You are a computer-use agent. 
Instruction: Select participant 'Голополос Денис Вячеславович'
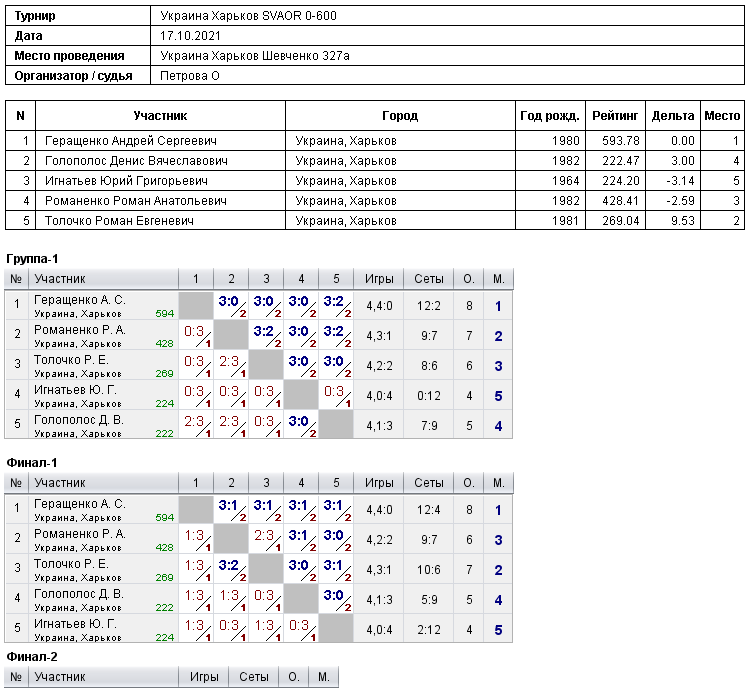pos(136,161)
